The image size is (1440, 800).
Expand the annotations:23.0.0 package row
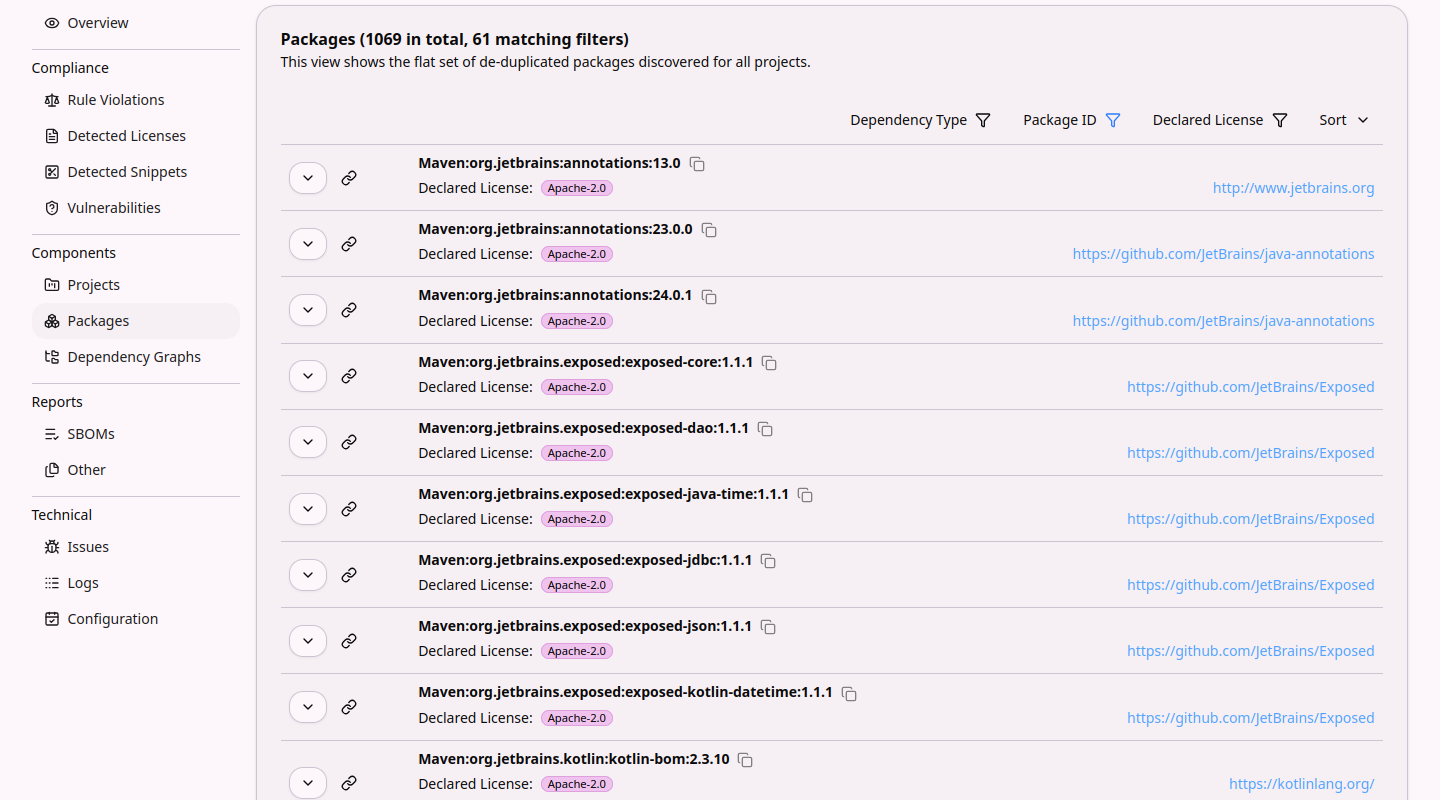coord(308,244)
